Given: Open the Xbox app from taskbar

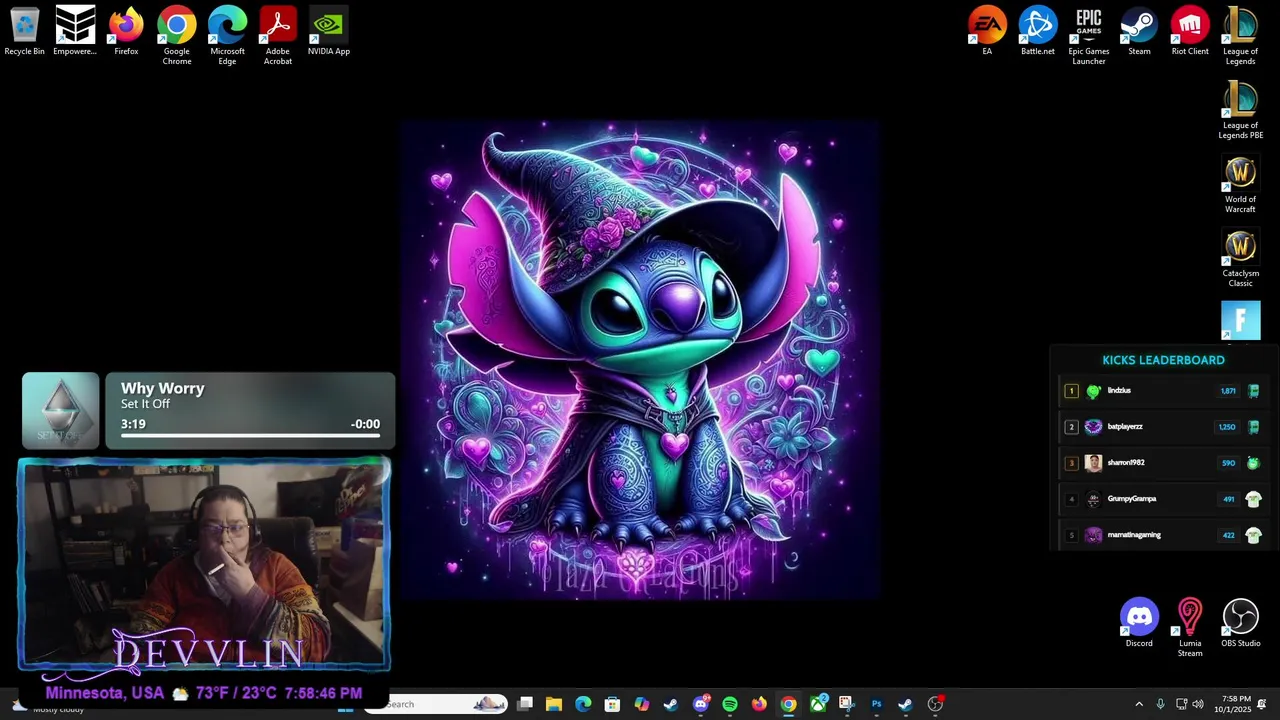Looking at the screenshot, I should (x=818, y=704).
